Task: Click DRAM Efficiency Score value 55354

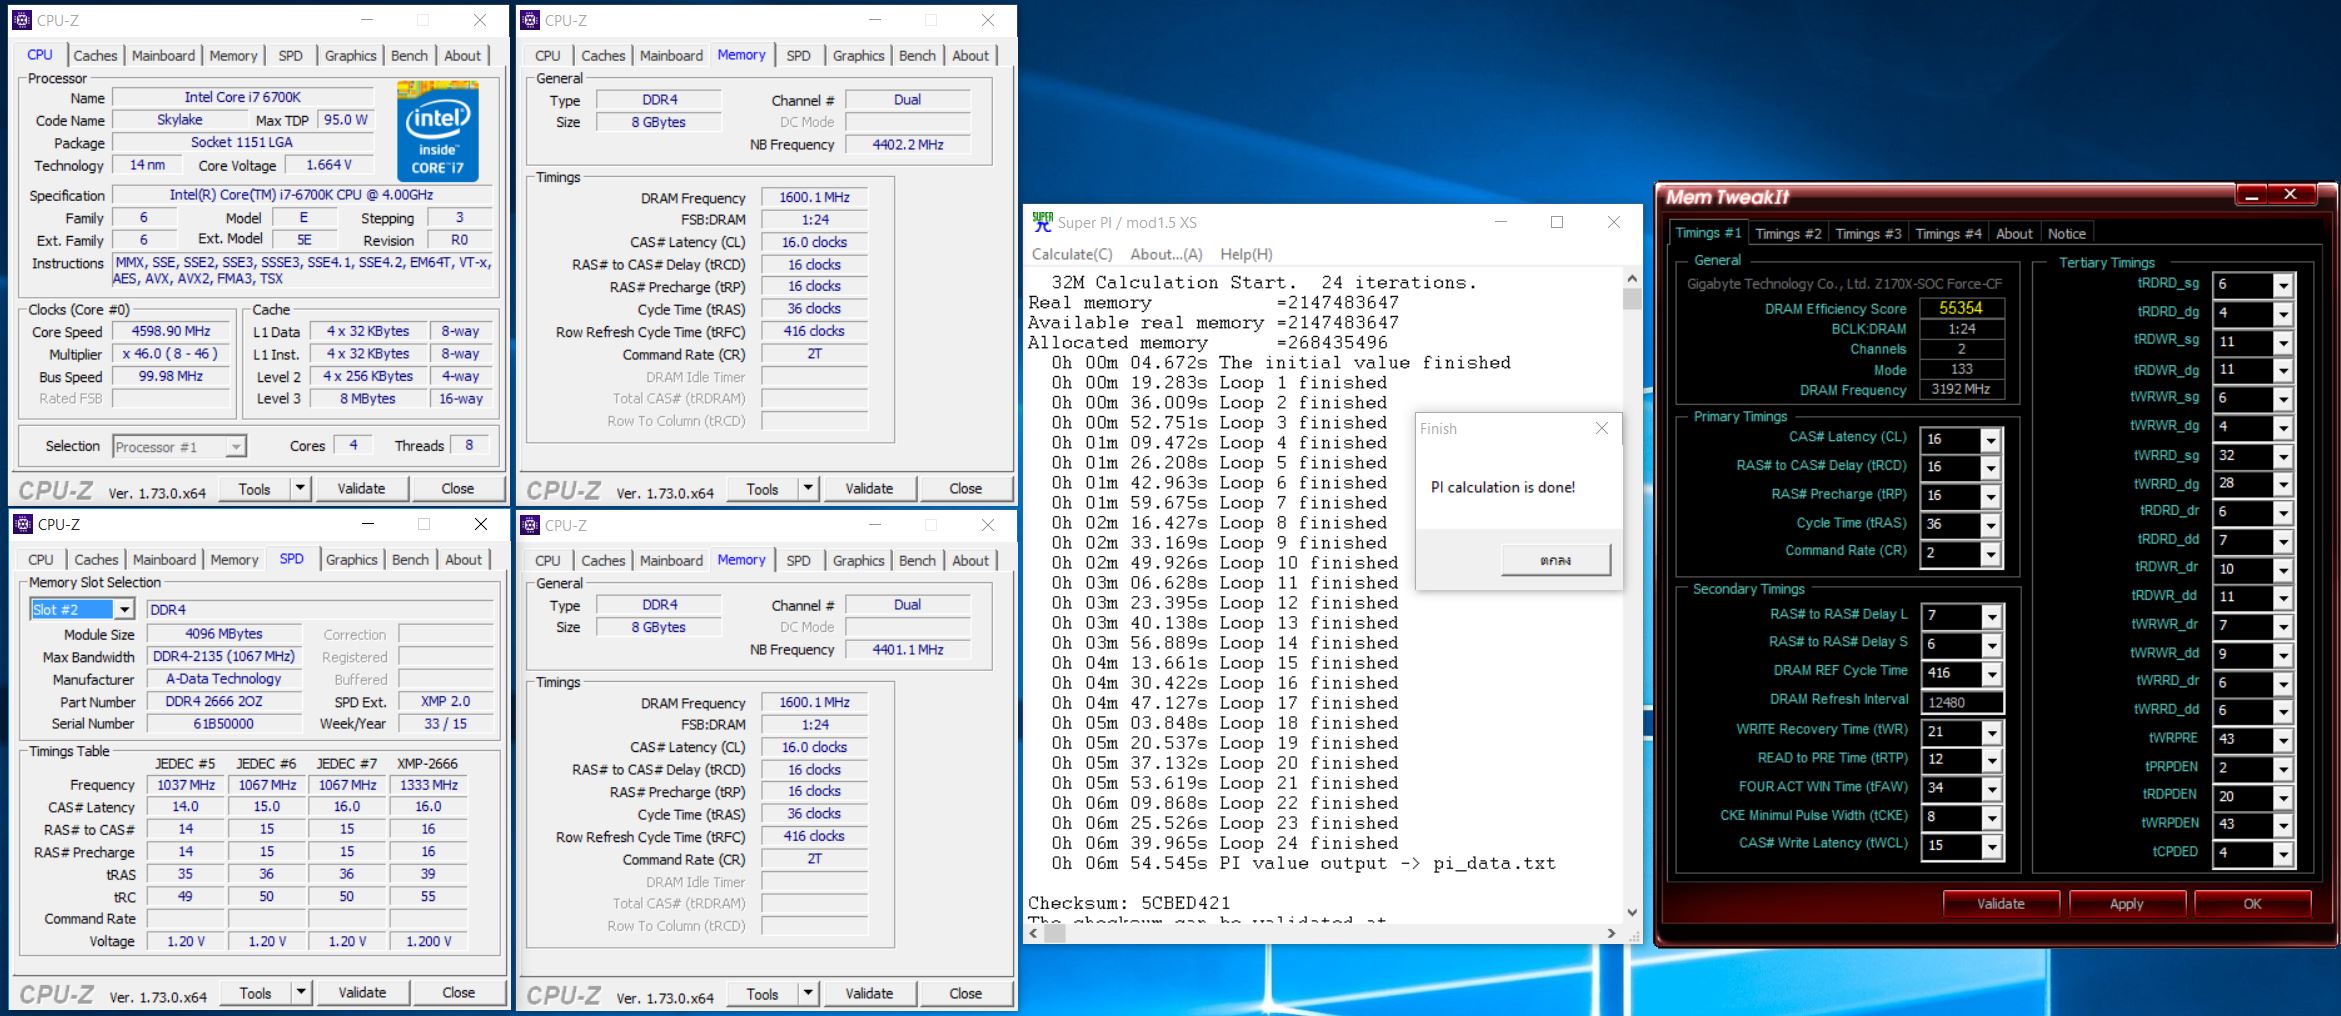Action: point(1961,308)
